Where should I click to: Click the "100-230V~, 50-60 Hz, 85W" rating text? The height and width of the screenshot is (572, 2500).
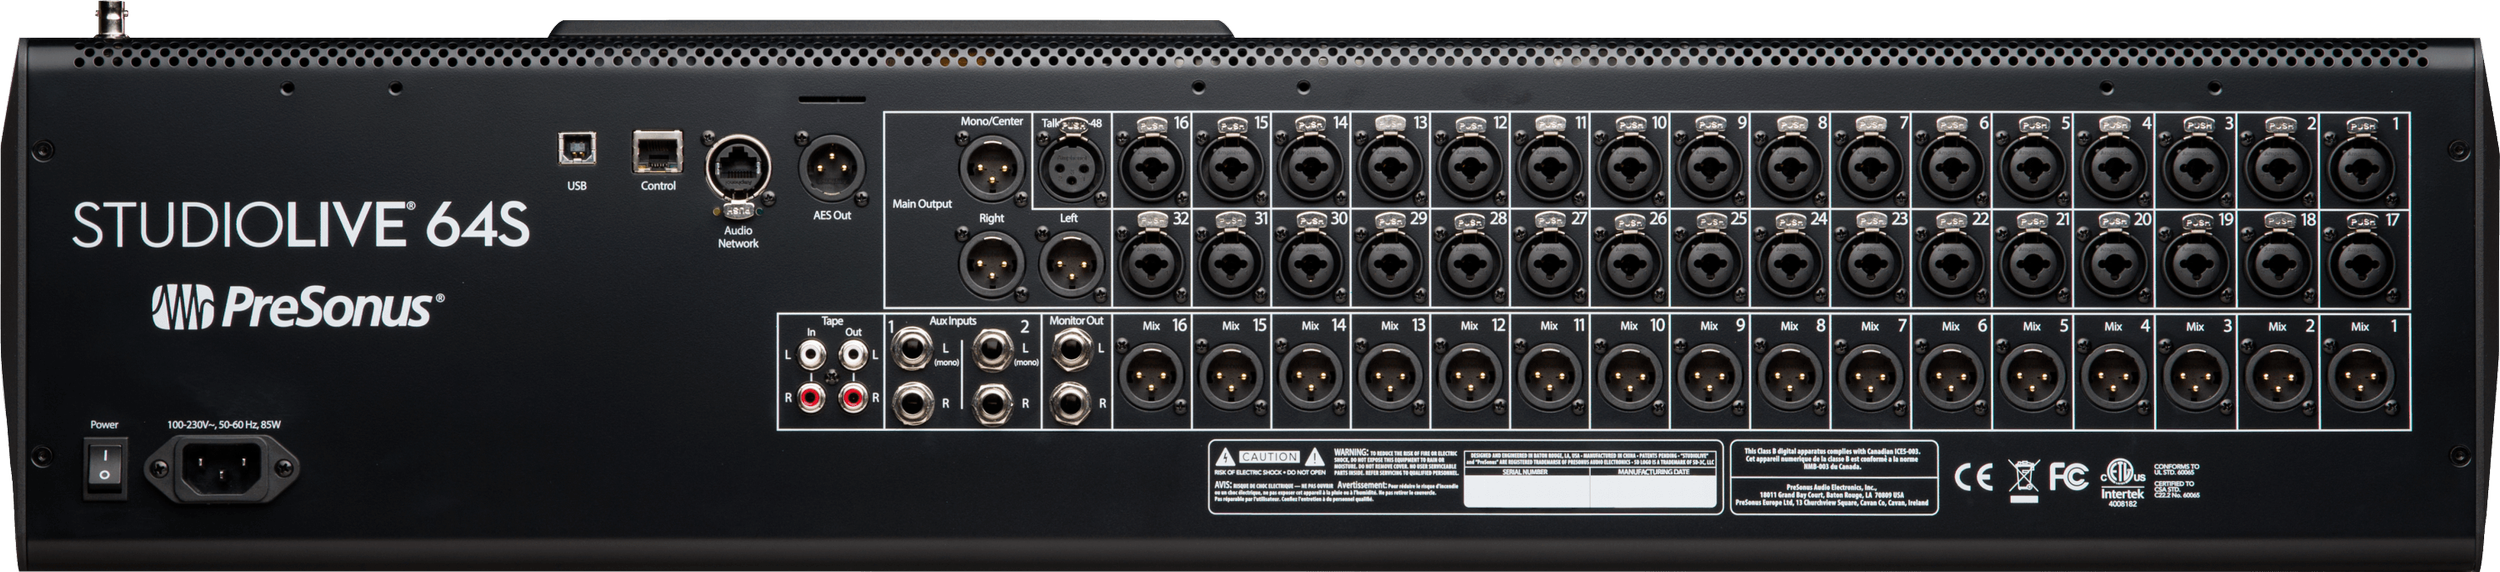(x=224, y=425)
